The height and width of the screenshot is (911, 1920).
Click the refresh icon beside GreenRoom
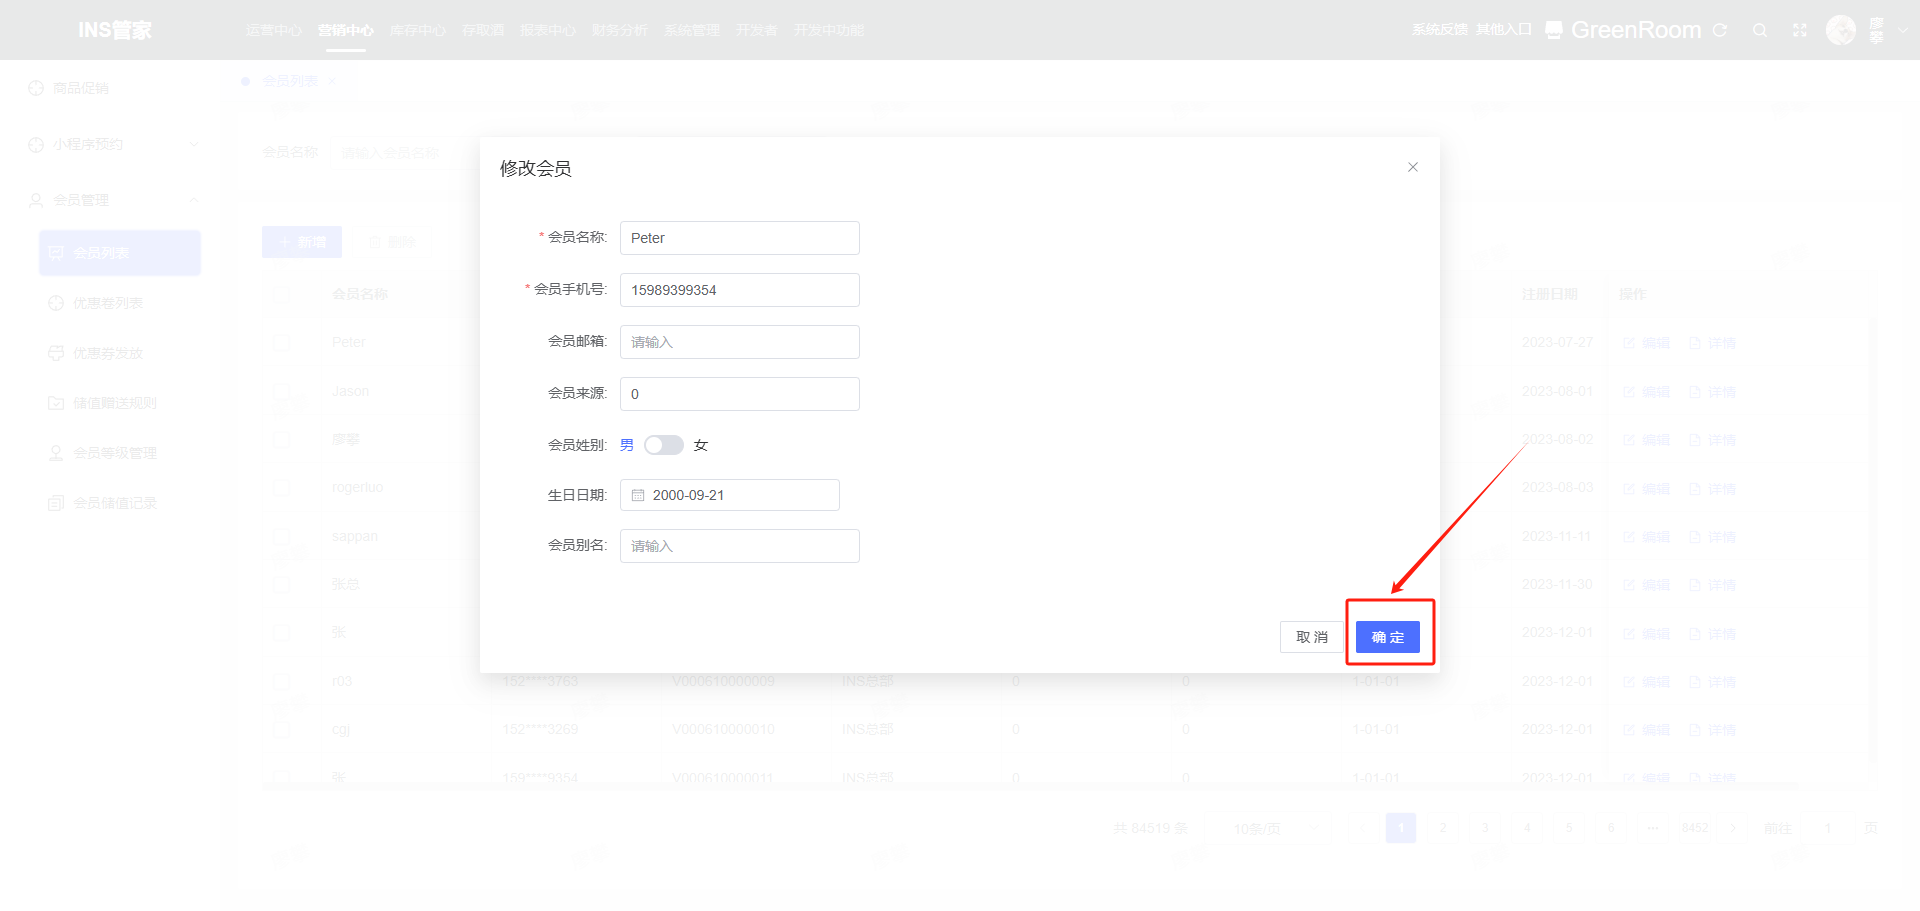1720,30
